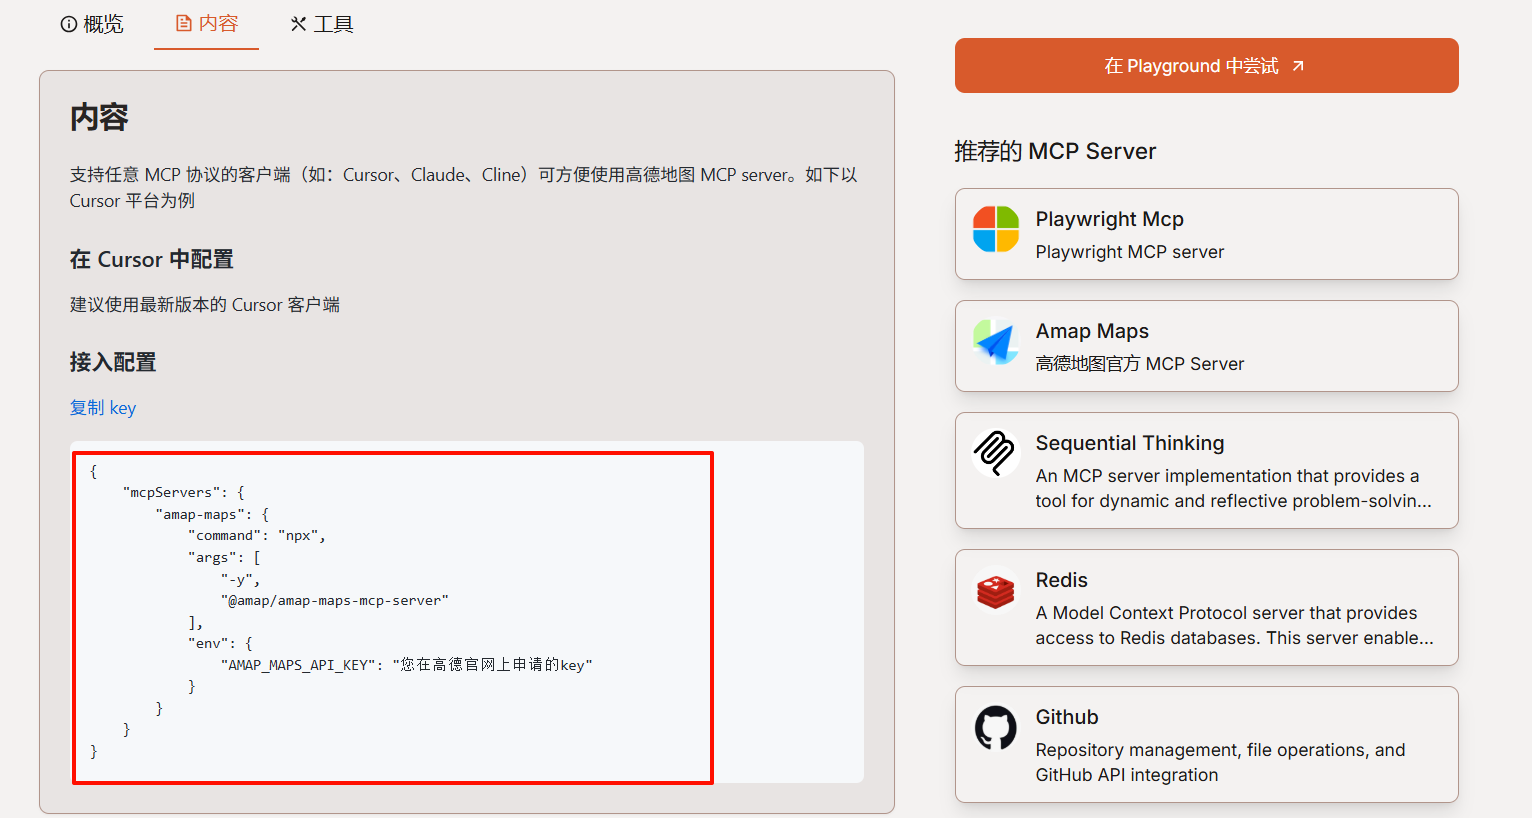1532x818 pixels.
Task: Open the Redis server card
Action: pos(1207,607)
